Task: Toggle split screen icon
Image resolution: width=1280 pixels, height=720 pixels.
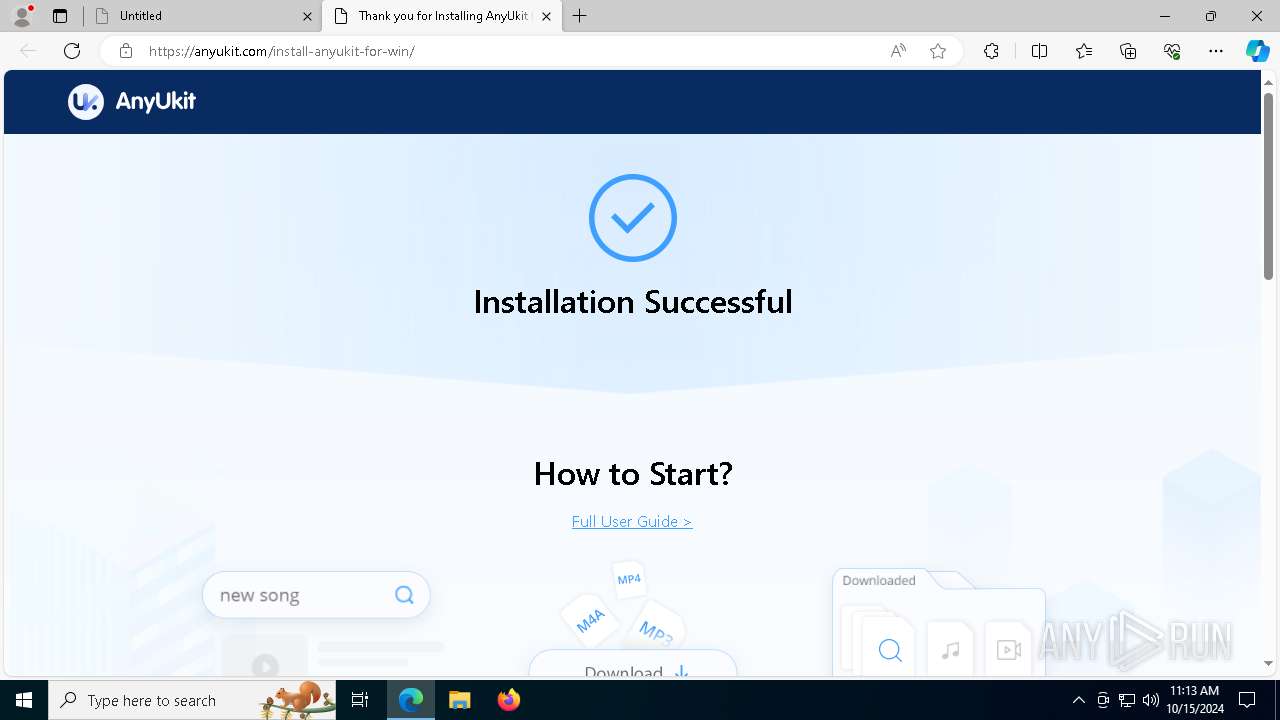Action: [x=1039, y=51]
